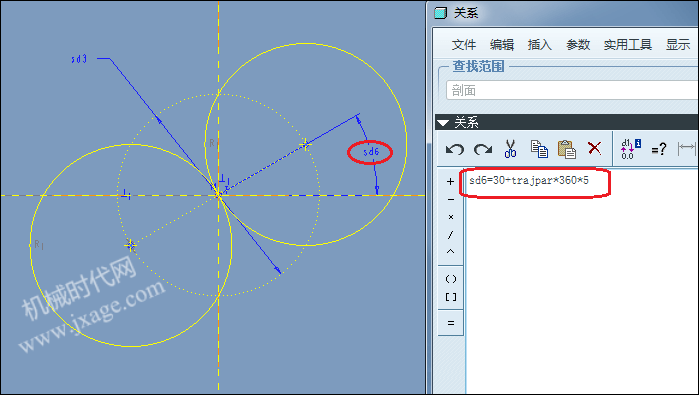Insert a plus operator from side palette

point(450,181)
